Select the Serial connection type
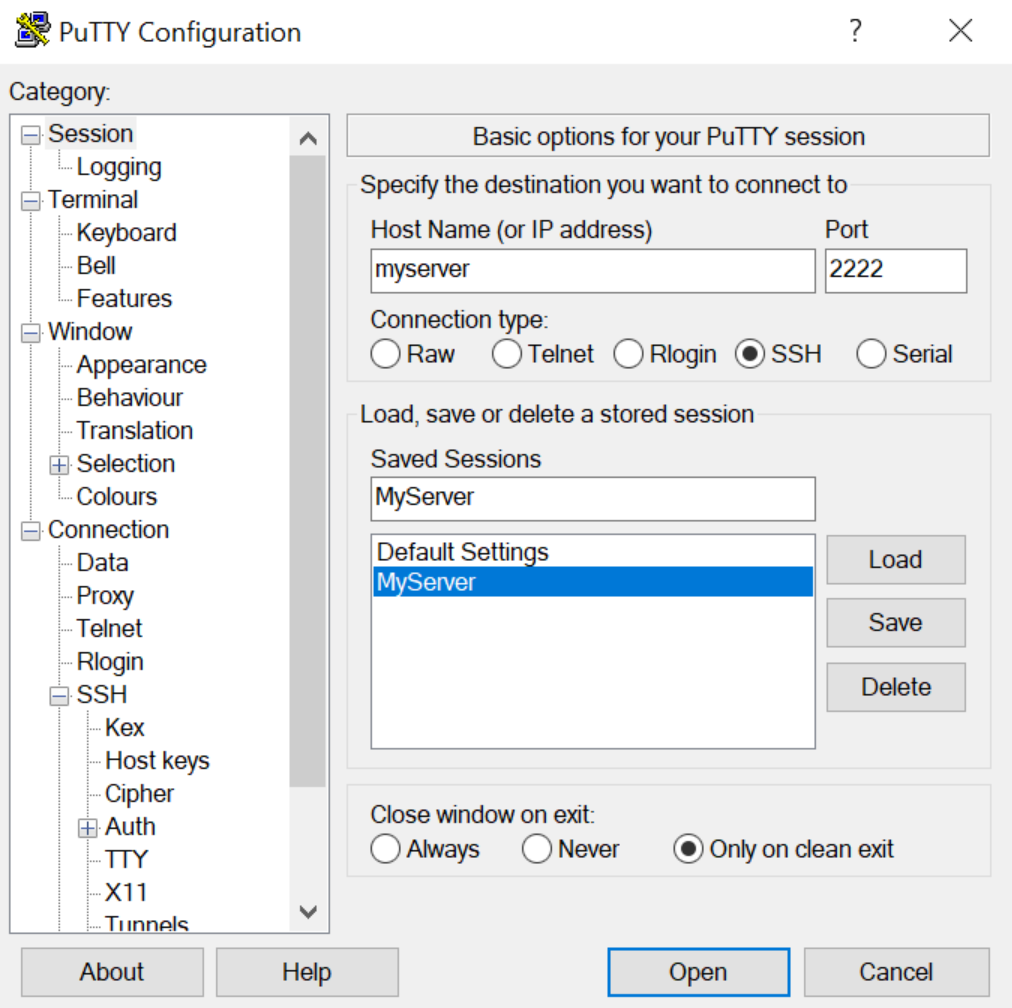Screen dimensions: 1012x1008 (x=871, y=354)
